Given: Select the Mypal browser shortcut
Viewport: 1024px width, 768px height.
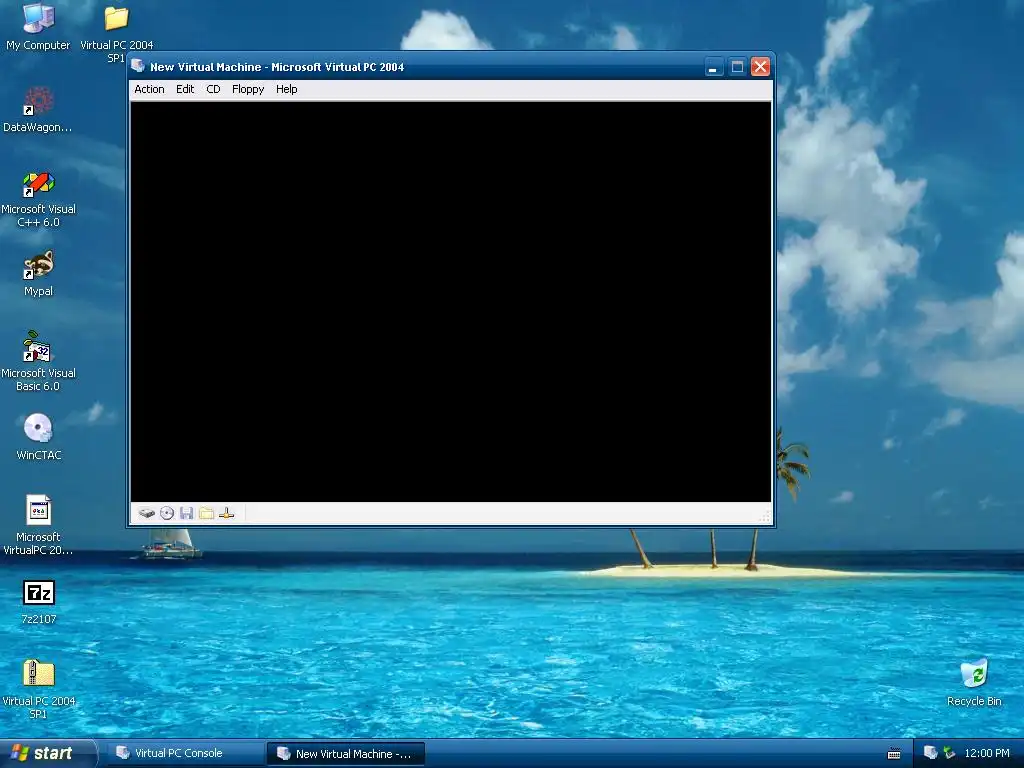Looking at the screenshot, I should [x=38, y=274].
